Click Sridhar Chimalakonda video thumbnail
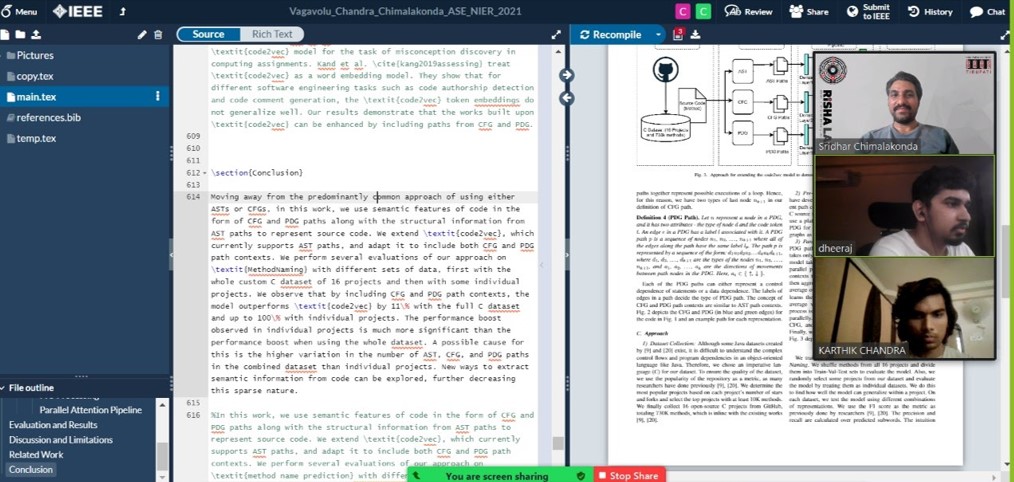Viewport: 1014px width, 482px height. click(x=903, y=103)
